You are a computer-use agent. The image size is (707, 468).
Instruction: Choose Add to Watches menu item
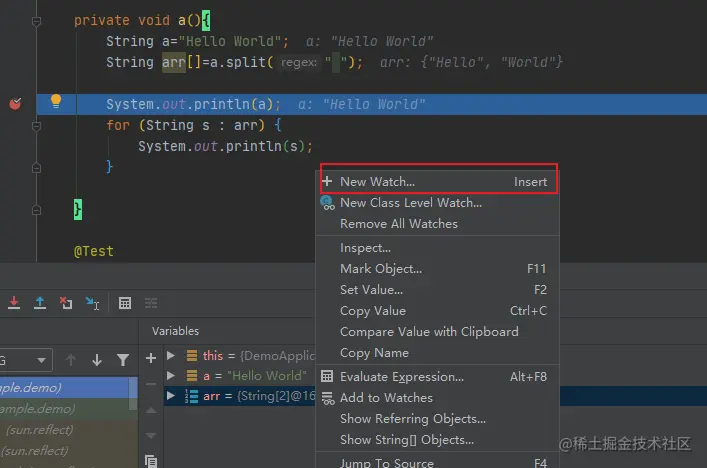[x=438, y=398]
